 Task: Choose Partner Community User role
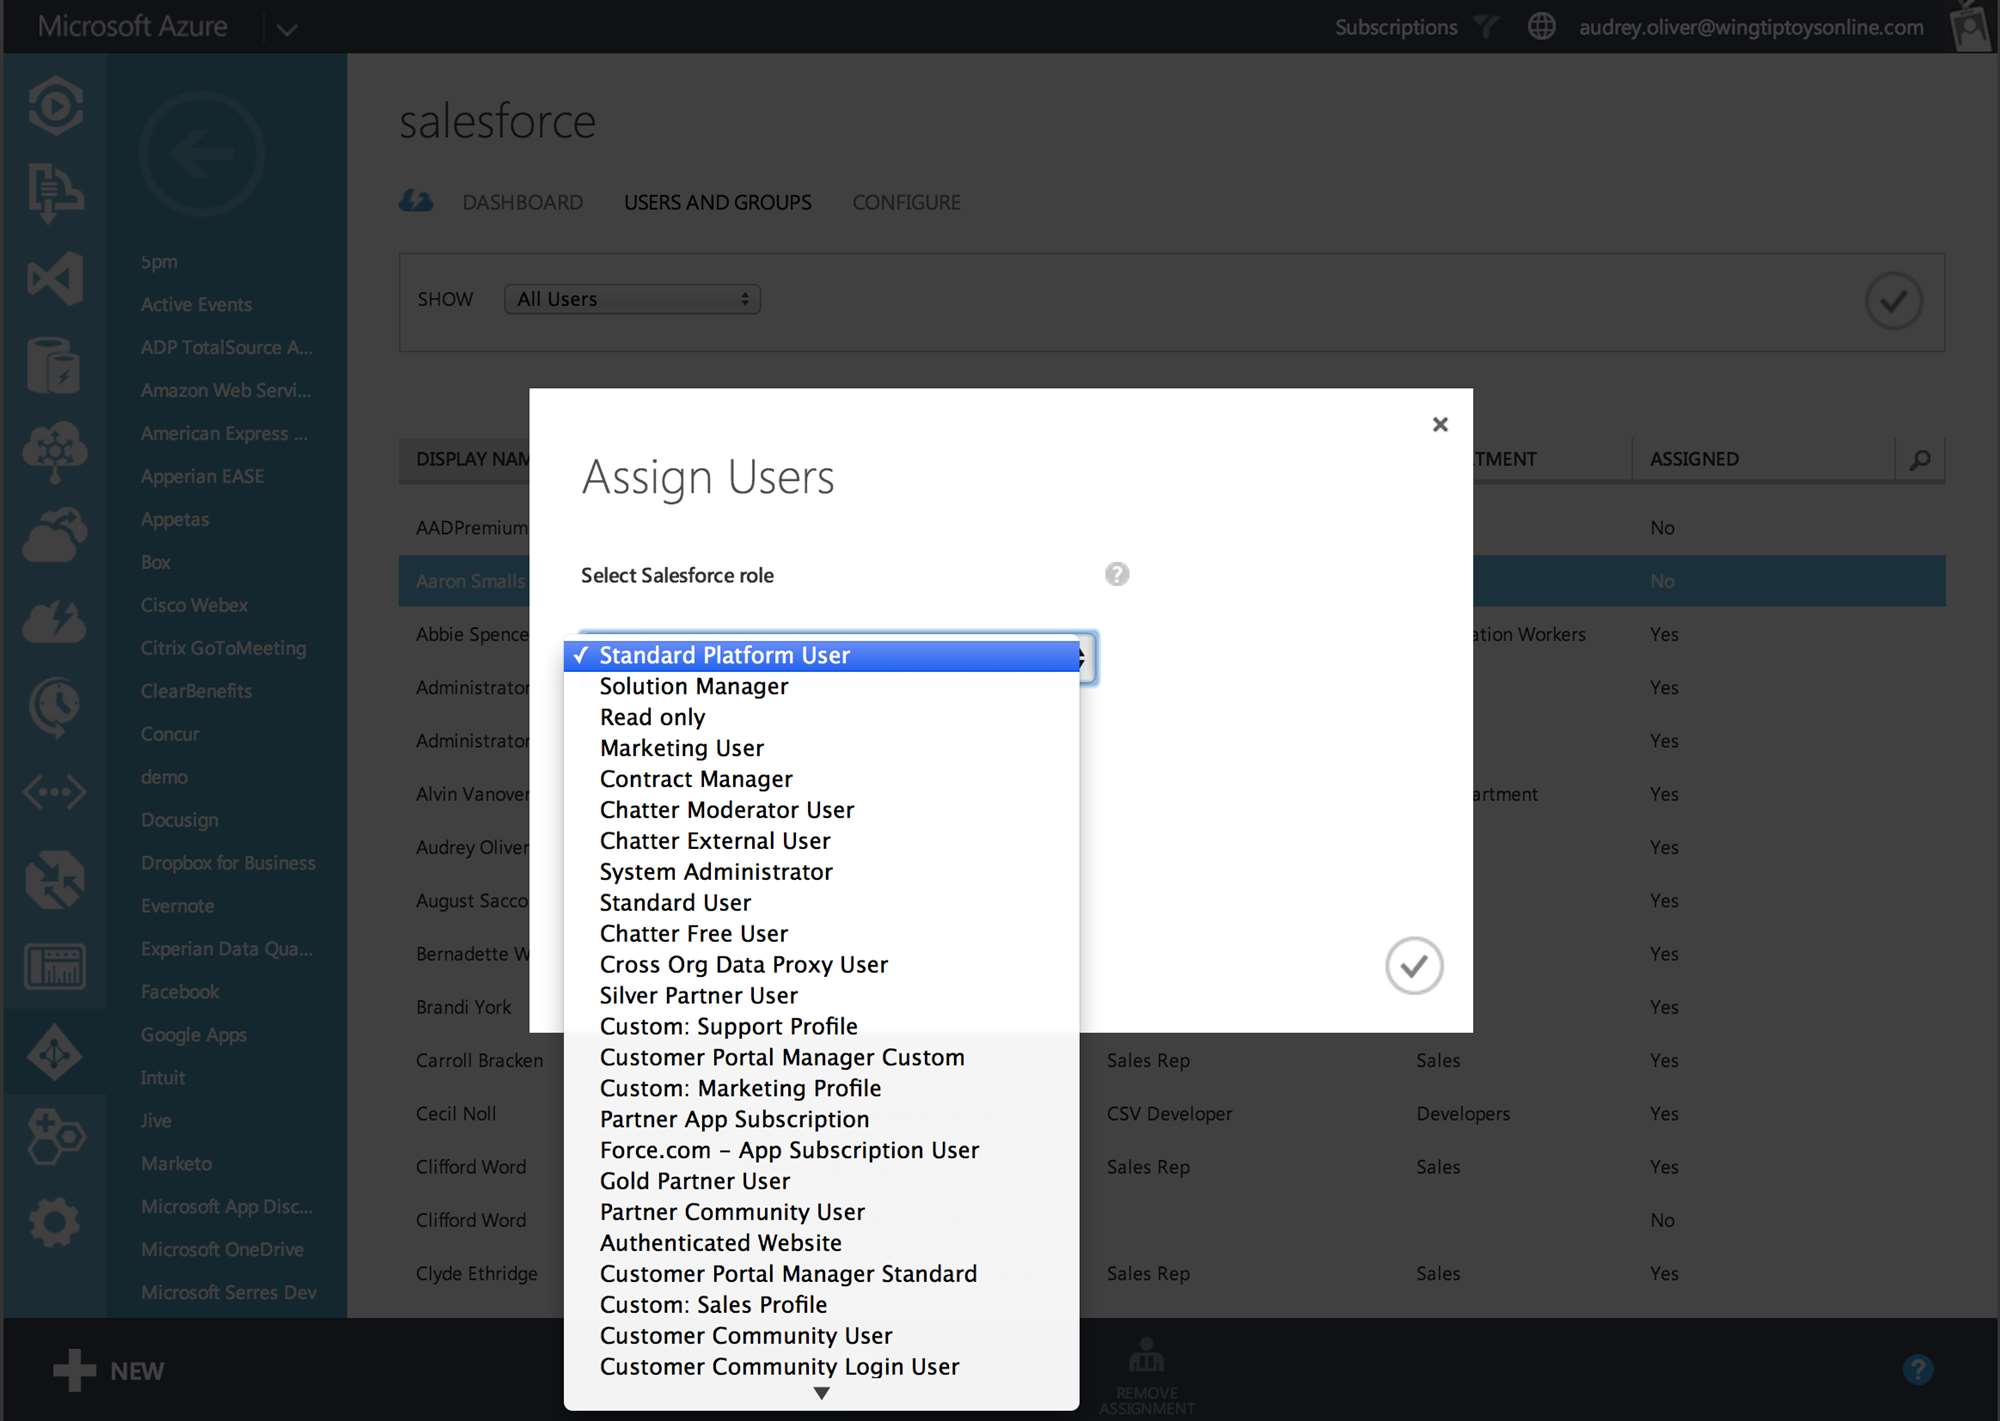pyautogui.click(x=821, y=1213)
